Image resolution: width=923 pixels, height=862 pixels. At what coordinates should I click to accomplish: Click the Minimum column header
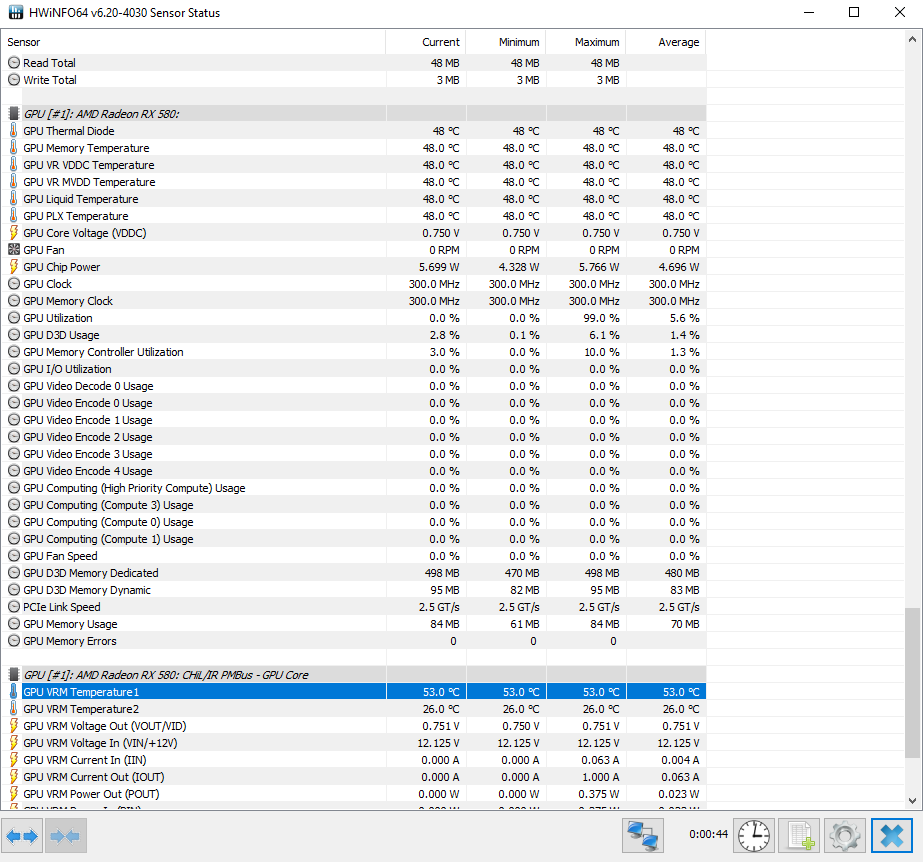(x=506, y=42)
